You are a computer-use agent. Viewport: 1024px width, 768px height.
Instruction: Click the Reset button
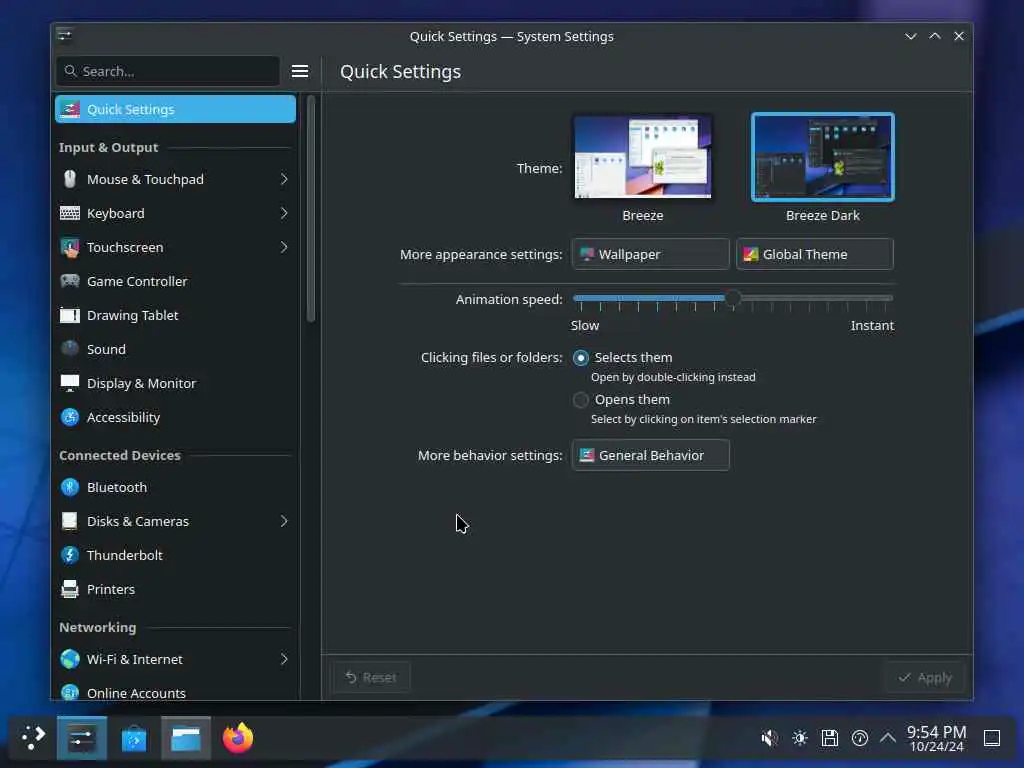pyautogui.click(x=371, y=677)
